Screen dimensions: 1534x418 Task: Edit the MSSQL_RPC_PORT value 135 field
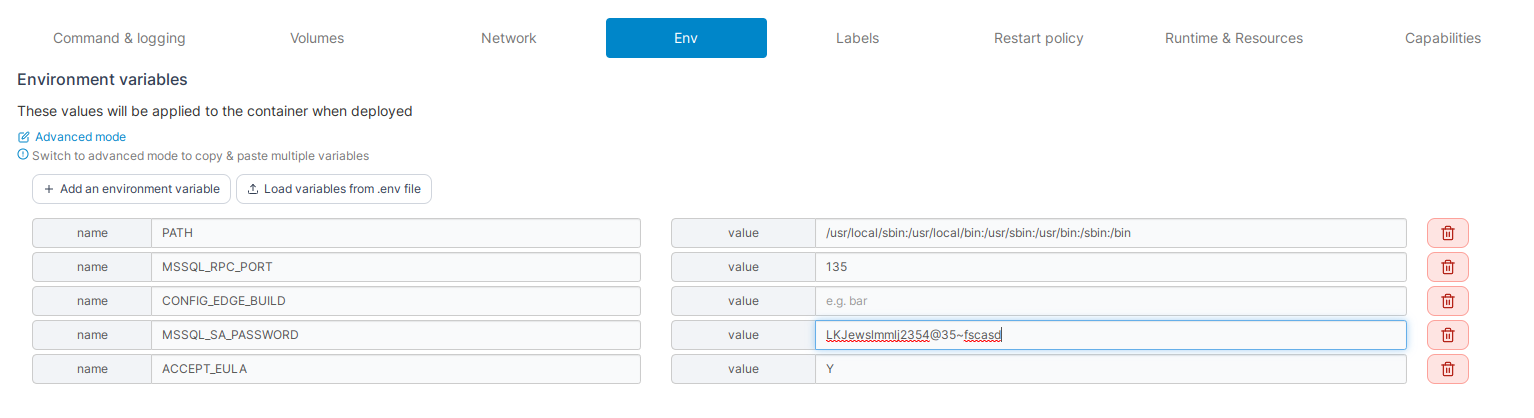(x=1110, y=267)
